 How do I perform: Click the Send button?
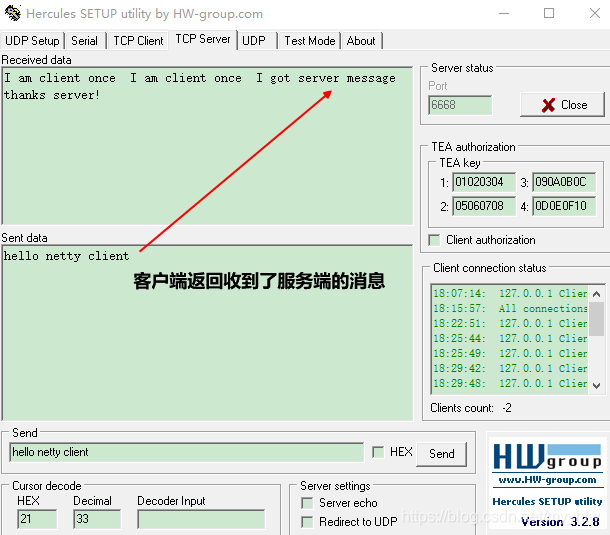[442, 454]
